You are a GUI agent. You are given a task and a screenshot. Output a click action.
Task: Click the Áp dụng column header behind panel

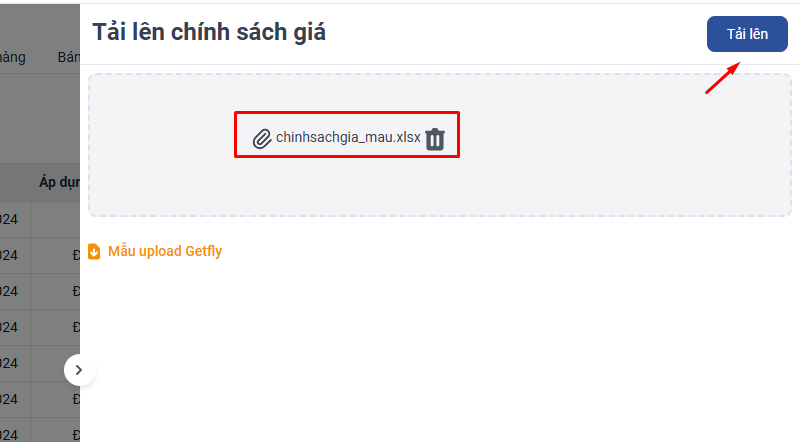59,182
